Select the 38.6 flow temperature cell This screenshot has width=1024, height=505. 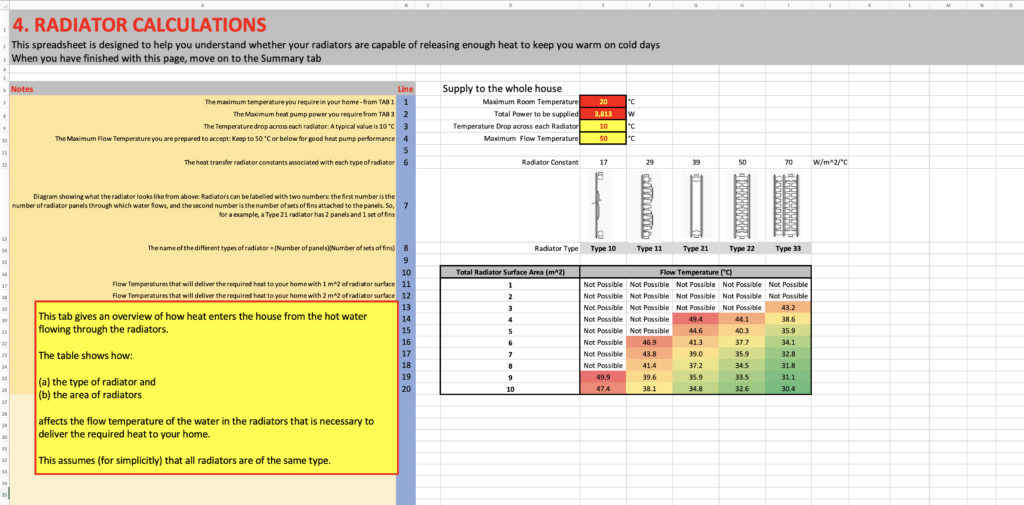click(x=788, y=319)
